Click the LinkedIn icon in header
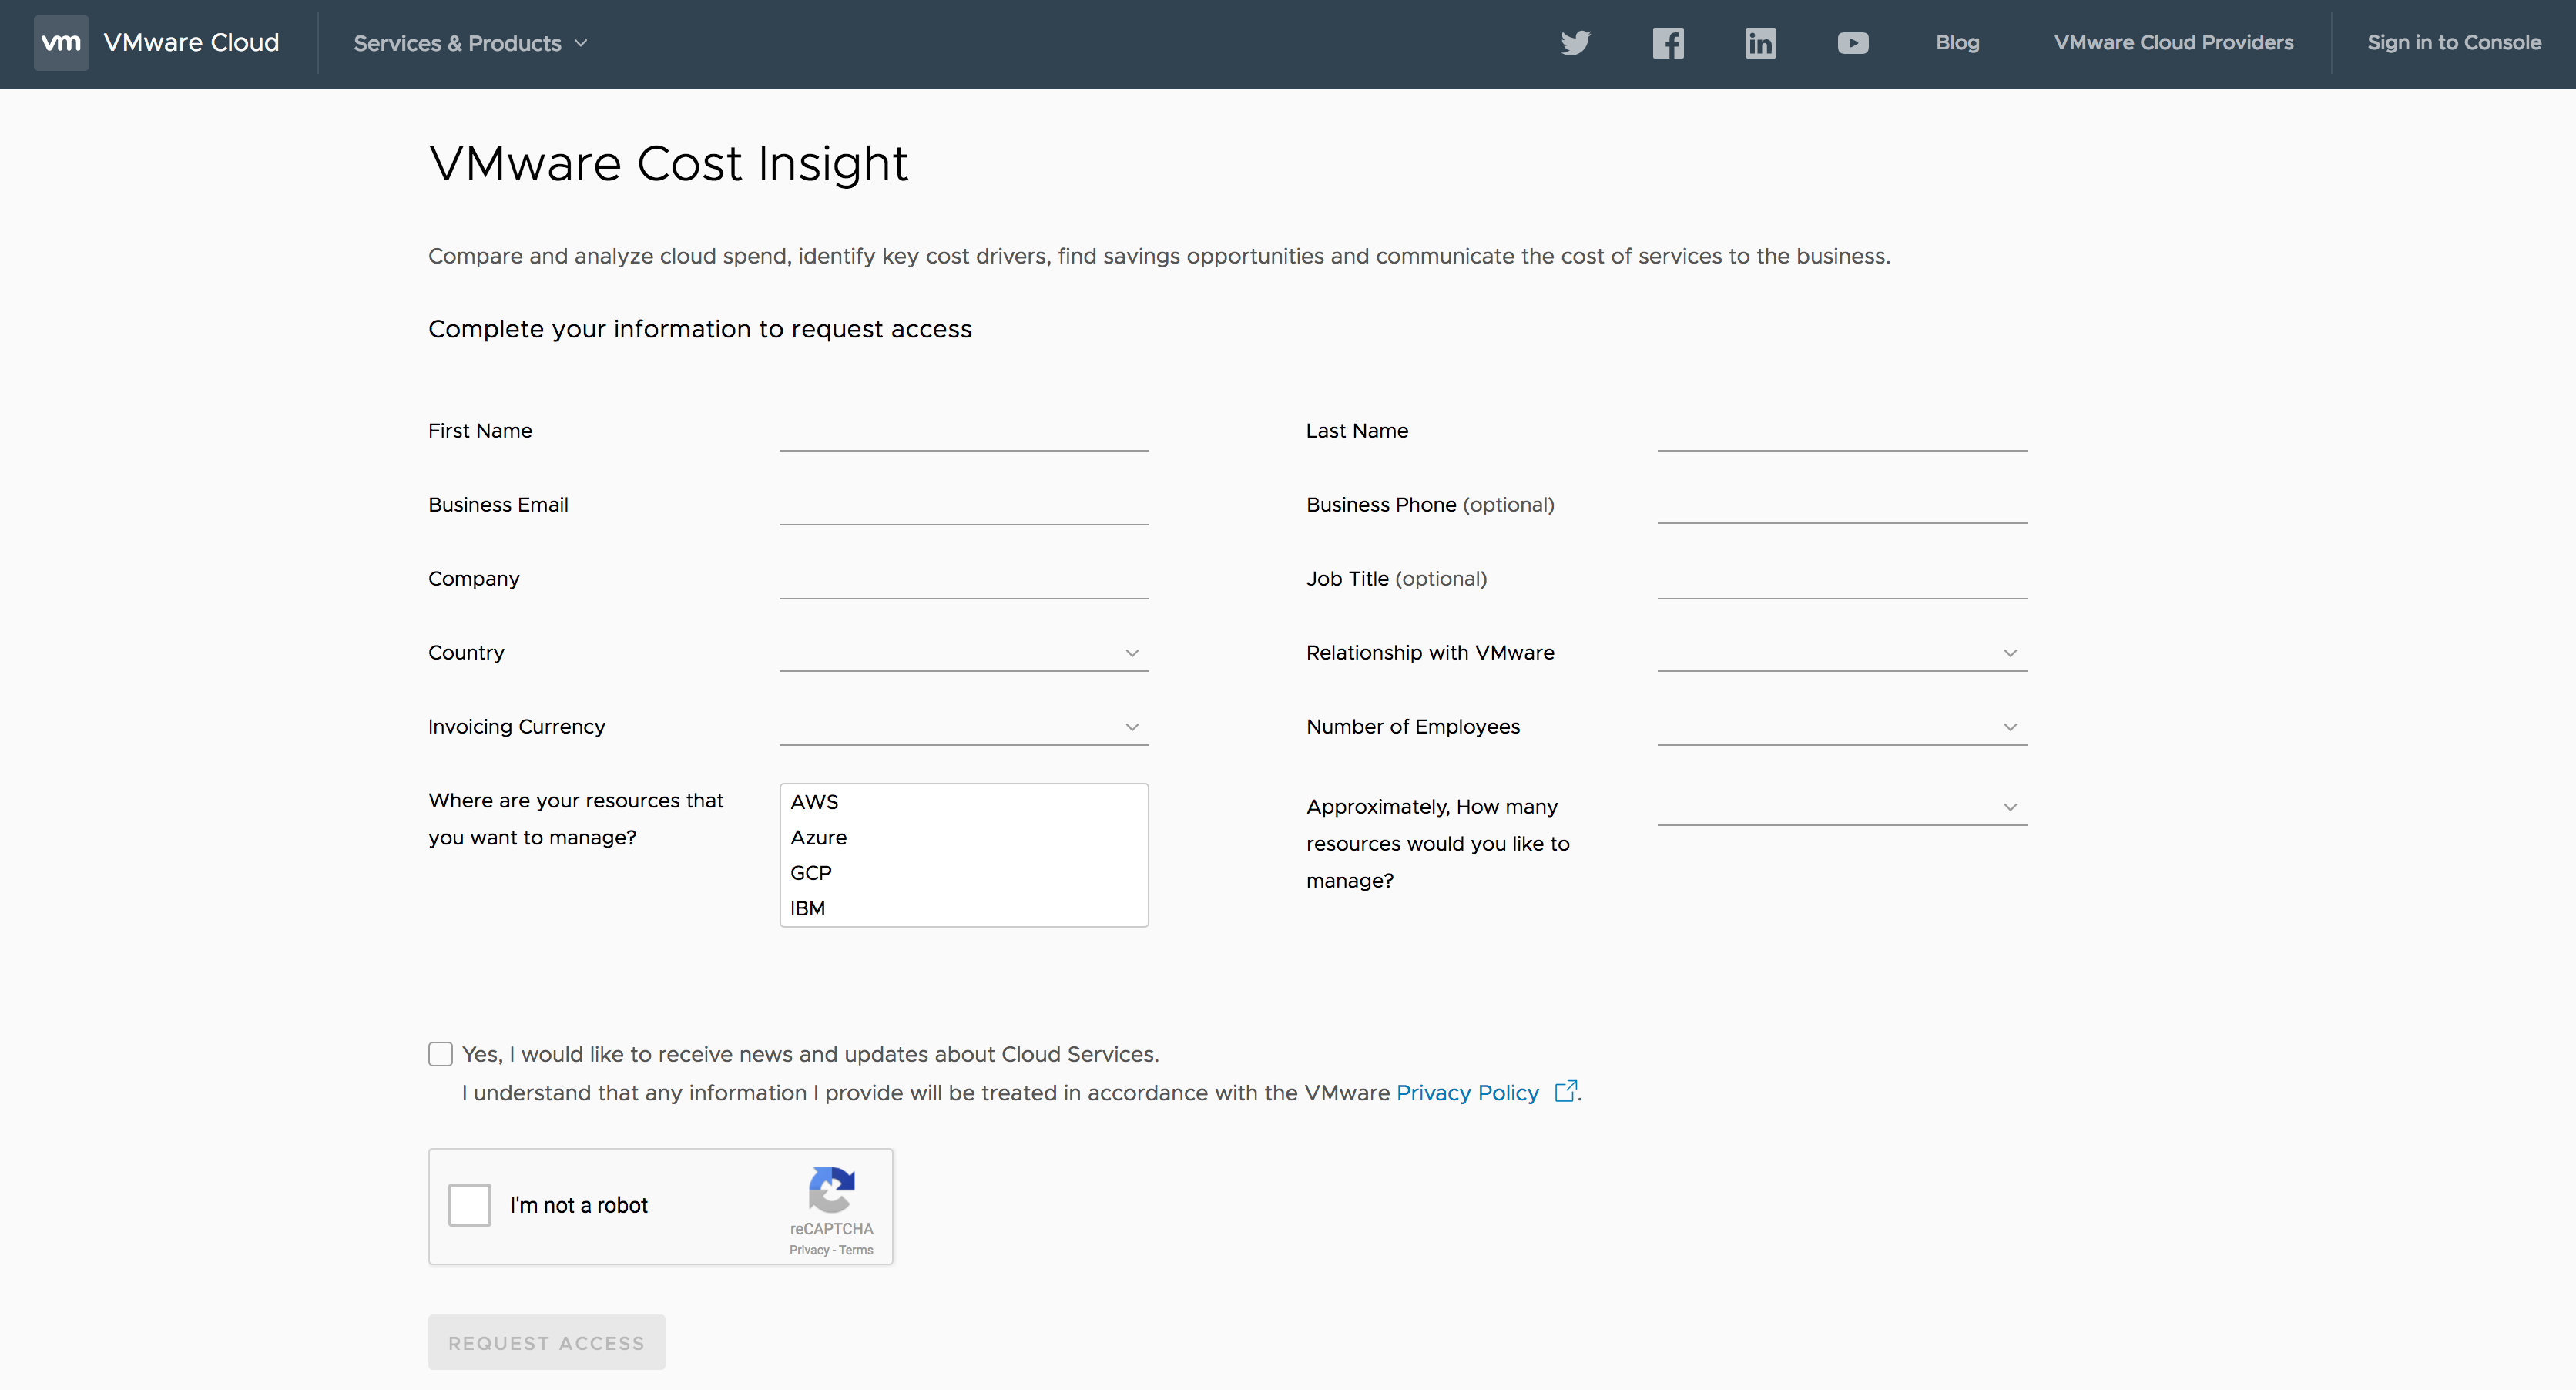The width and height of the screenshot is (2576, 1390). (x=1760, y=43)
